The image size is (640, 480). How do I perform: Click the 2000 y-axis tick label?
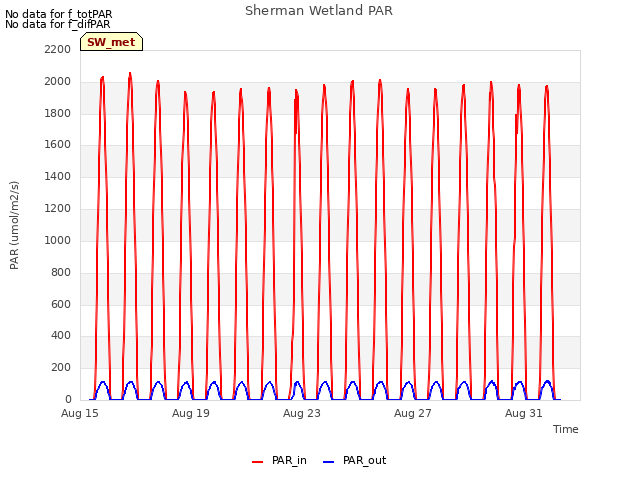(x=58, y=81)
